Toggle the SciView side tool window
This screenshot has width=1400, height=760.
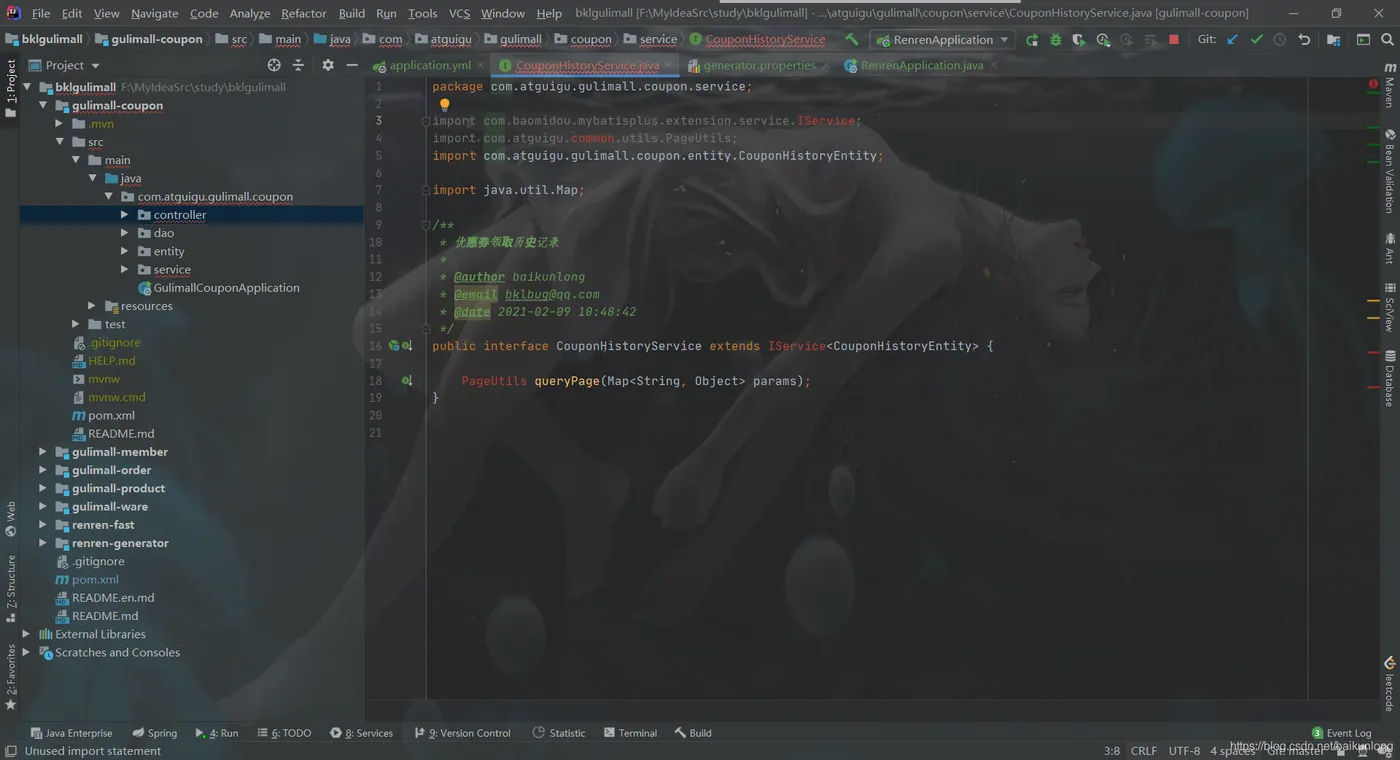1389,307
